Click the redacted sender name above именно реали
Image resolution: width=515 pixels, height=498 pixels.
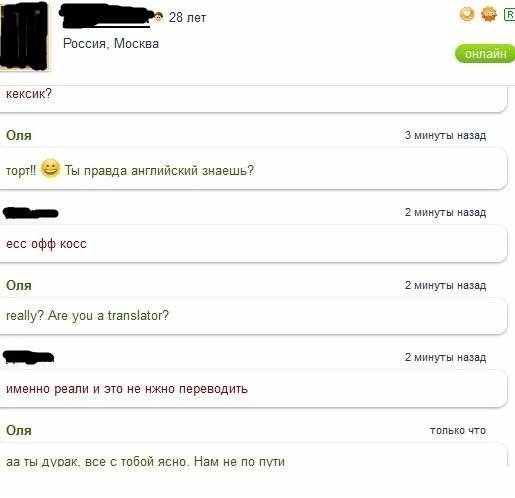[29, 357]
